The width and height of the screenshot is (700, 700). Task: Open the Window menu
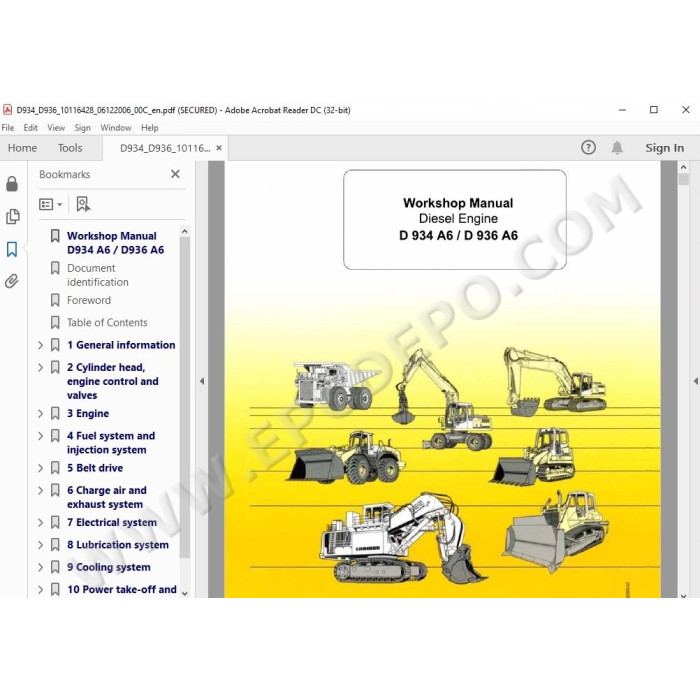tap(116, 128)
